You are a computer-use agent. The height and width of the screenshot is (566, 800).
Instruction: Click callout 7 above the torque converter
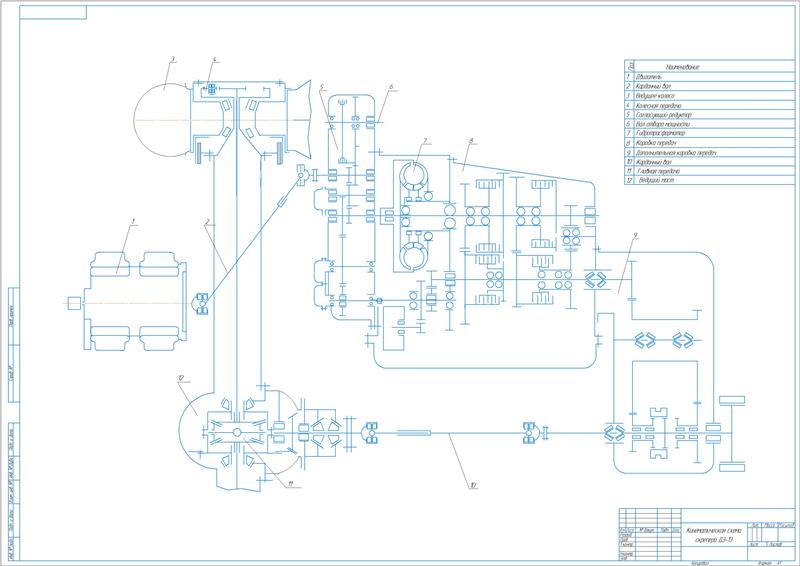[424, 140]
